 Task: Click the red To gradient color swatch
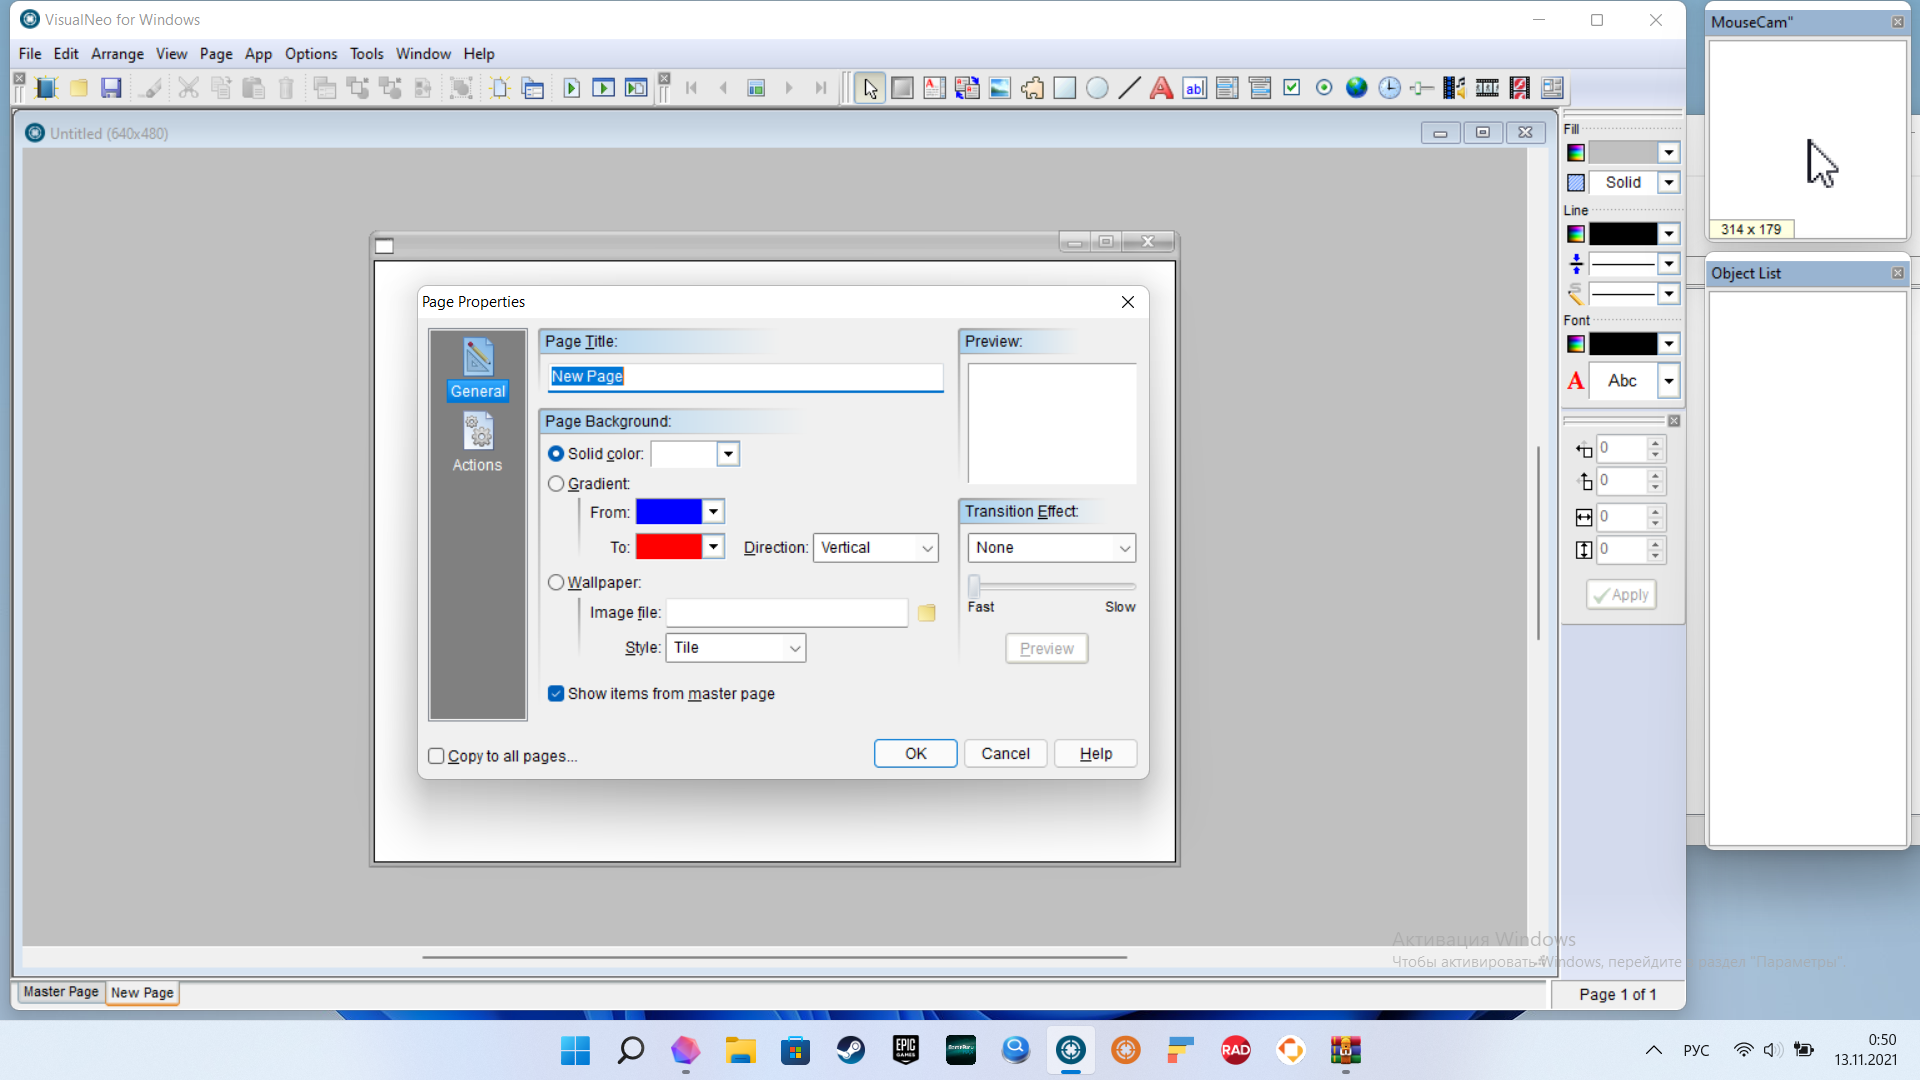[x=669, y=547]
